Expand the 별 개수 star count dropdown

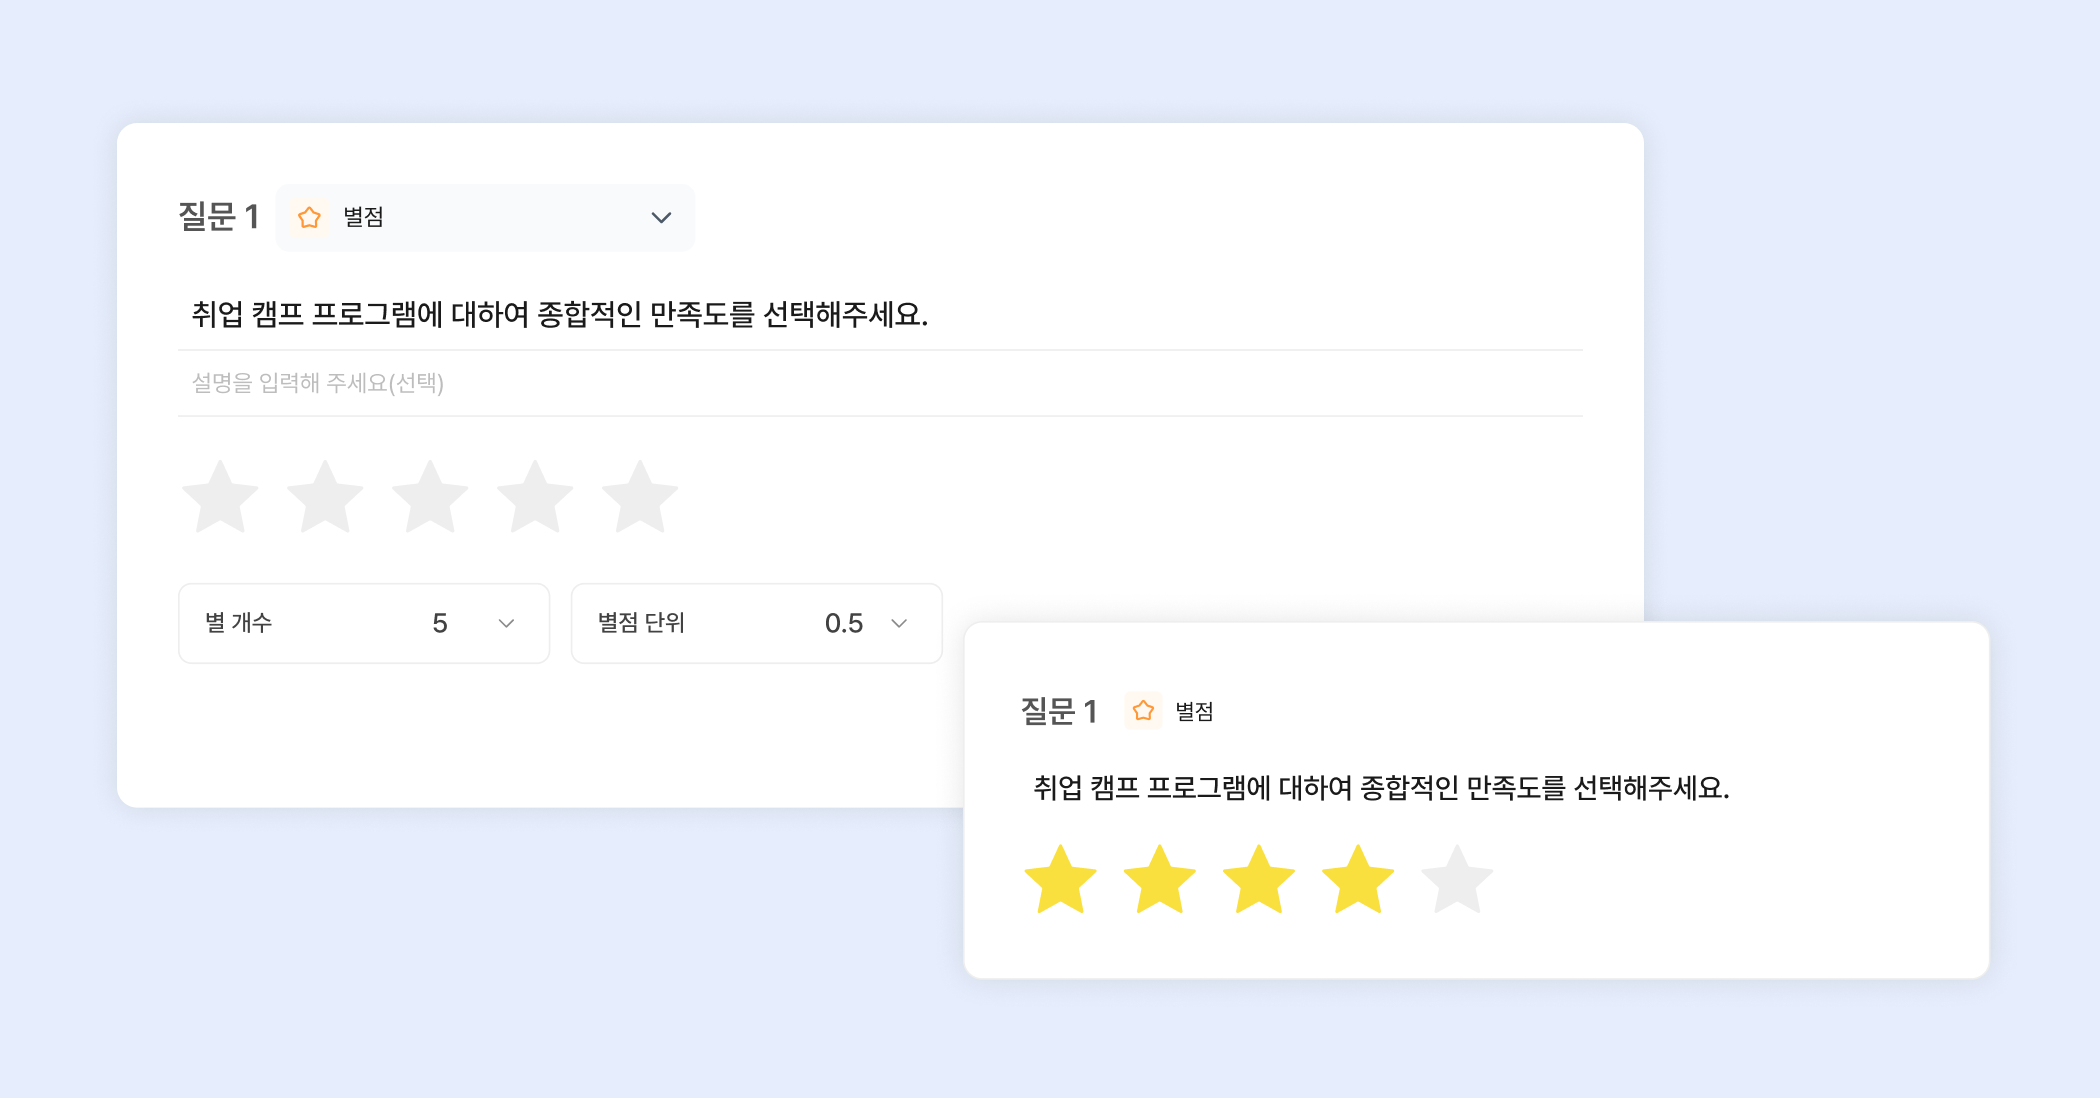[364, 623]
